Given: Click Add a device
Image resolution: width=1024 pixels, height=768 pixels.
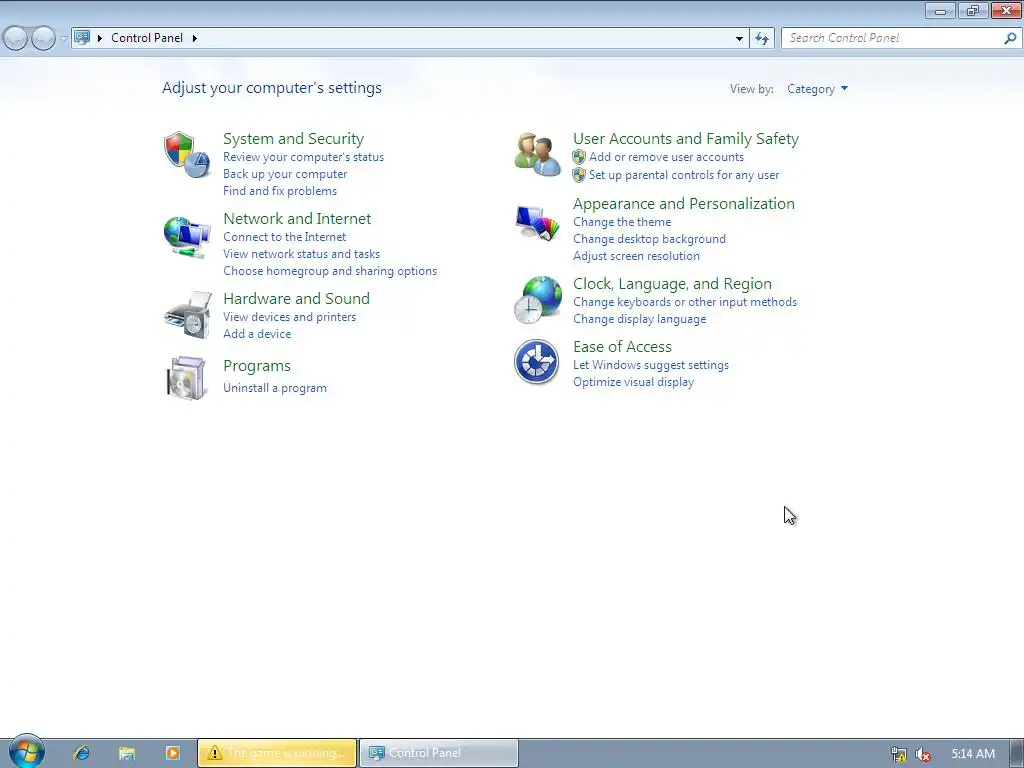Looking at the screenshot, I should [257, 334].
